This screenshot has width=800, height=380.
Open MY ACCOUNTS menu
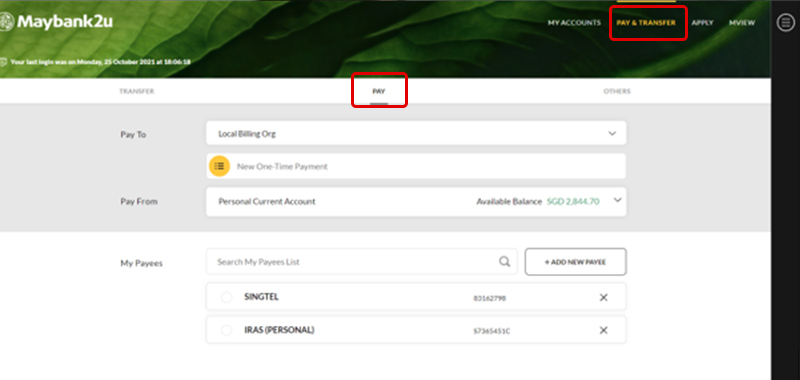[x=574, y=23]
